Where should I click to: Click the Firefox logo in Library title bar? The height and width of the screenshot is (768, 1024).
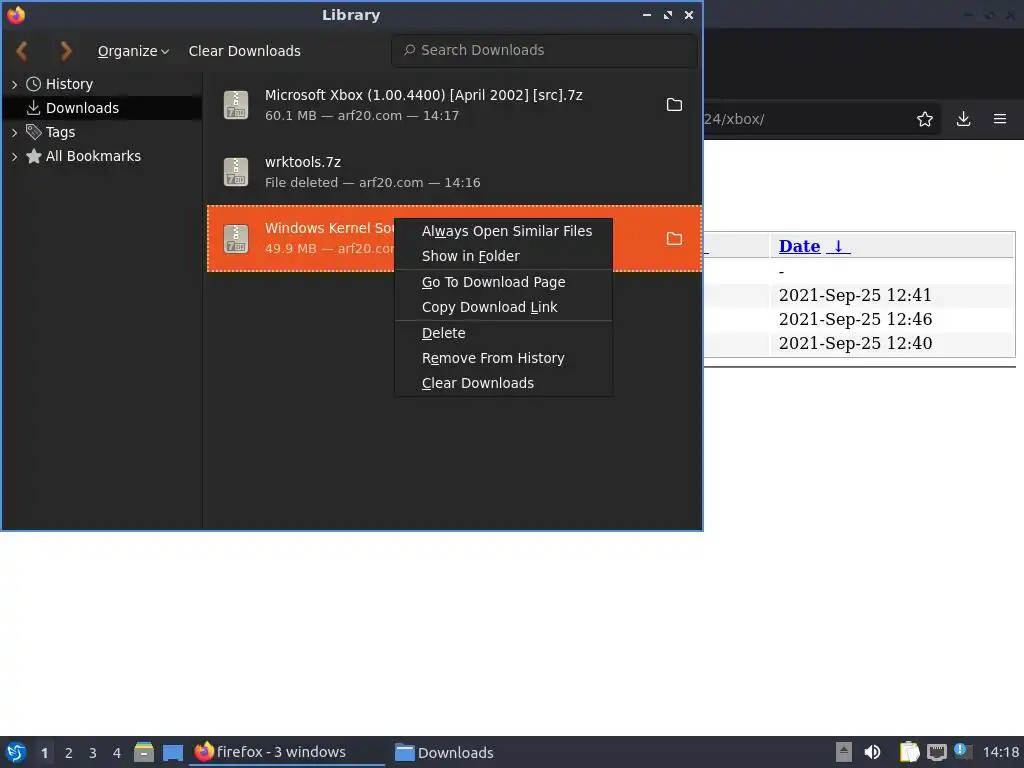(x=16, y=14)
